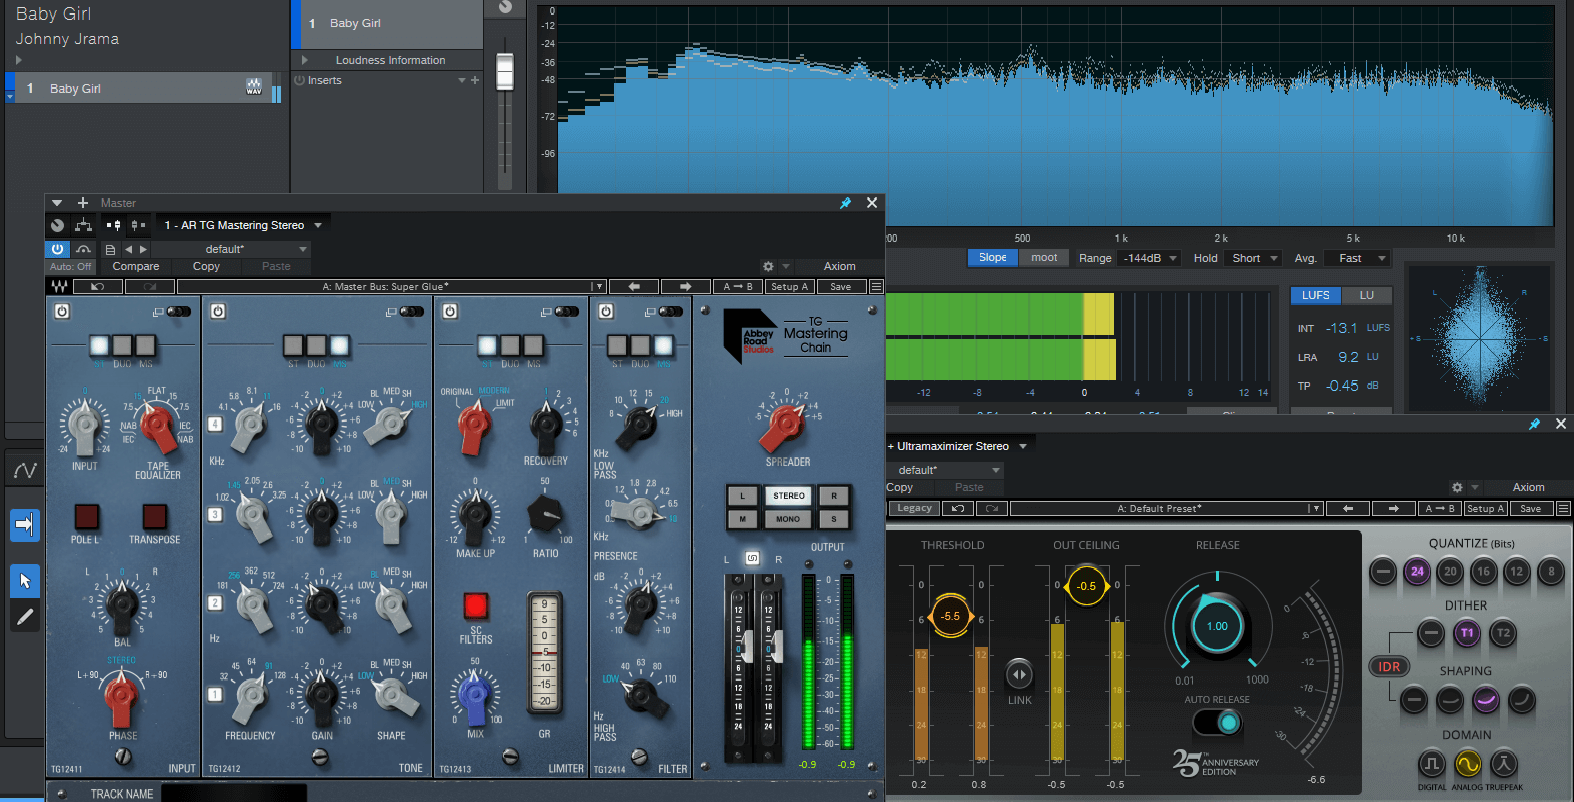
Task: Click Setup A in TG Mastering toolbar
Action: (789, 287)
